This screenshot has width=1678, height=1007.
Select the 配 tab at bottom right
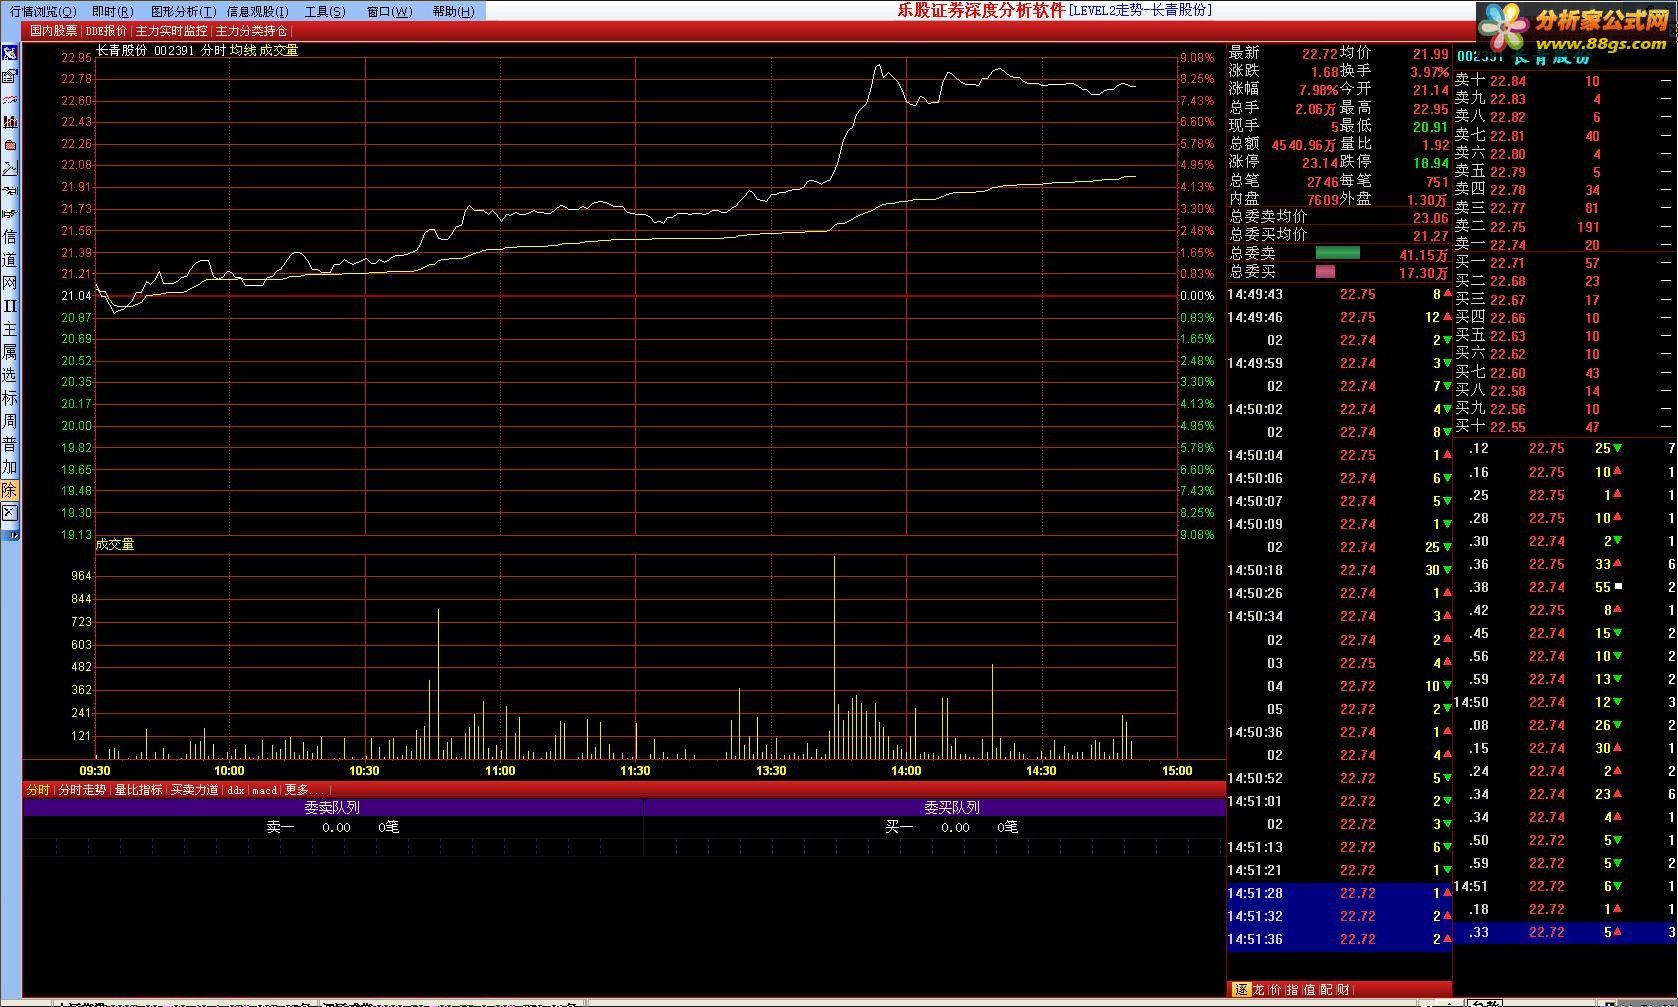tap(1326, 990)
